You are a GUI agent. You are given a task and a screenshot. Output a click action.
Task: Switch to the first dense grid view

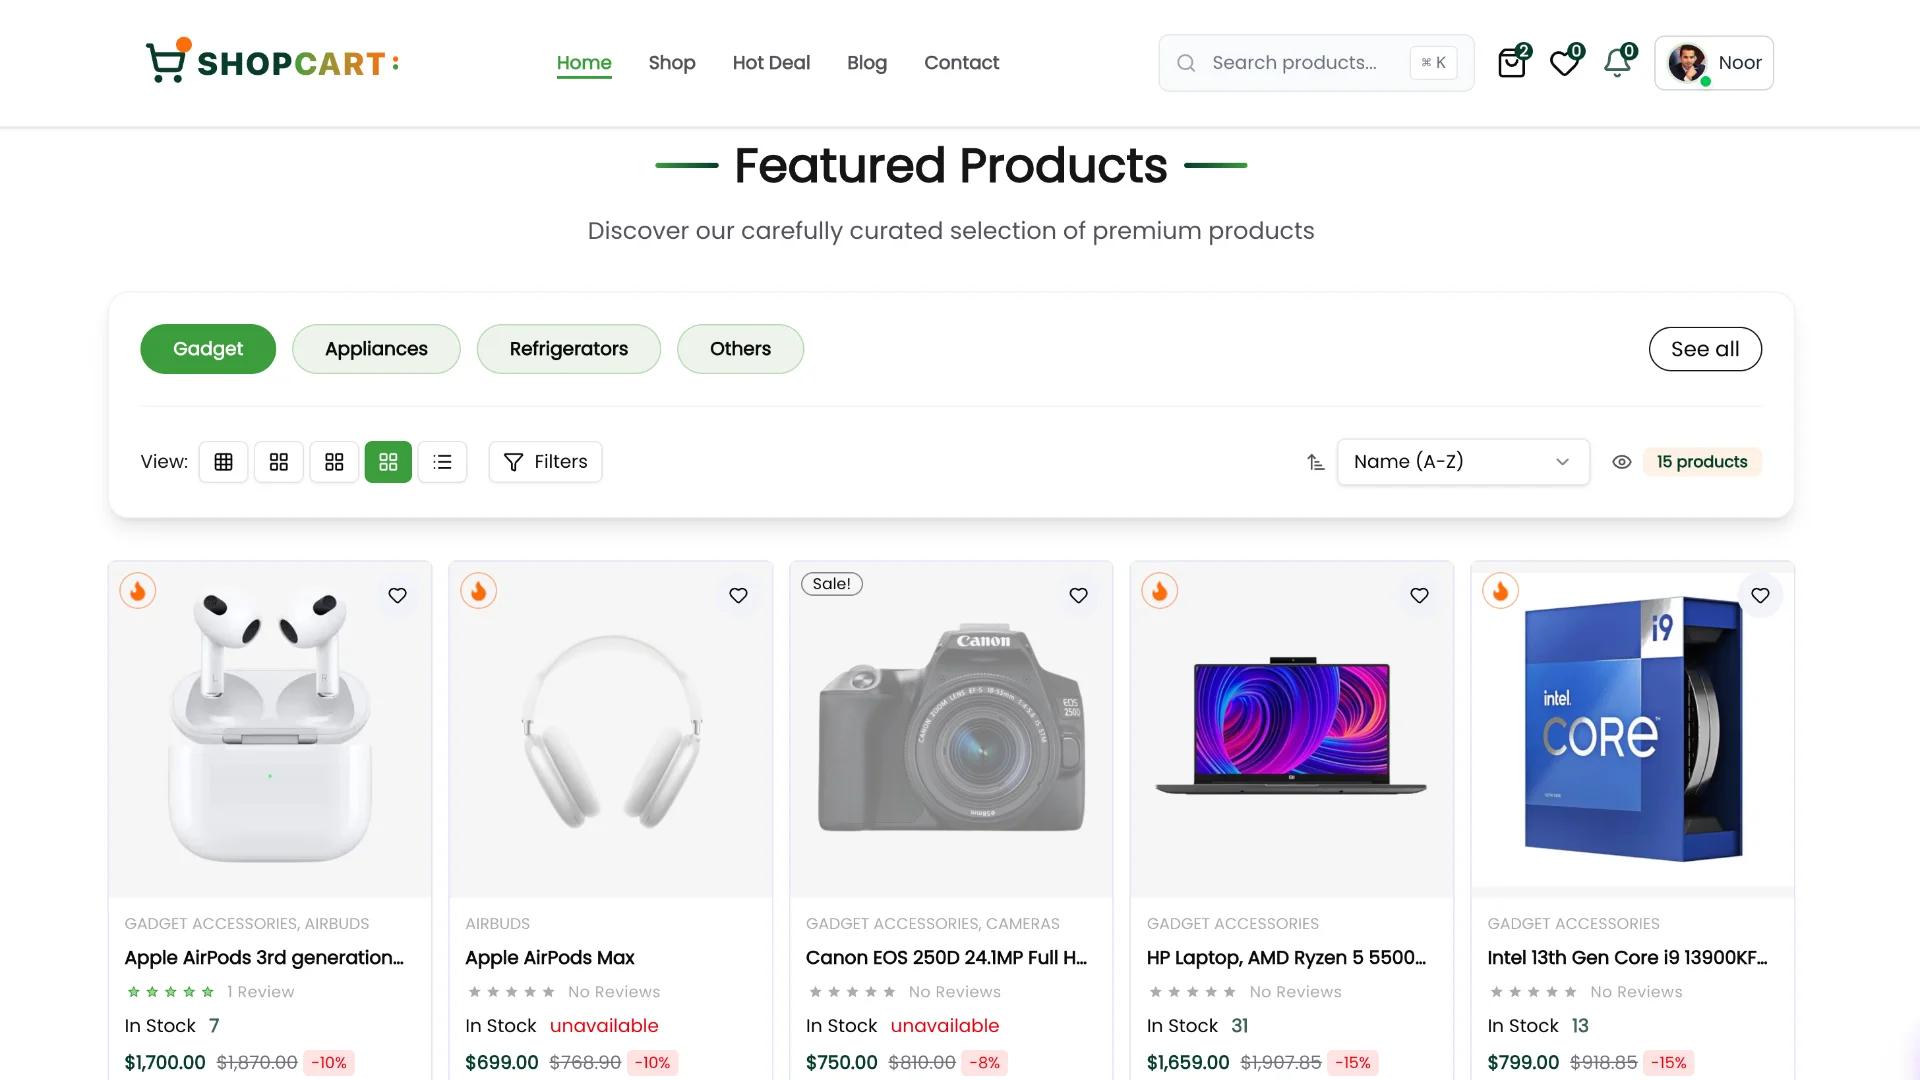(x=223, y=462)
